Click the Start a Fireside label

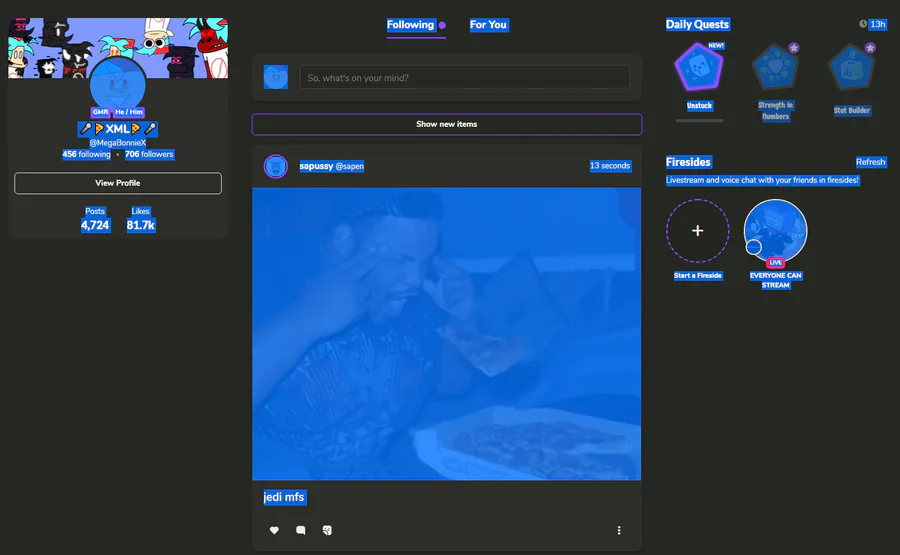[697, 275]
